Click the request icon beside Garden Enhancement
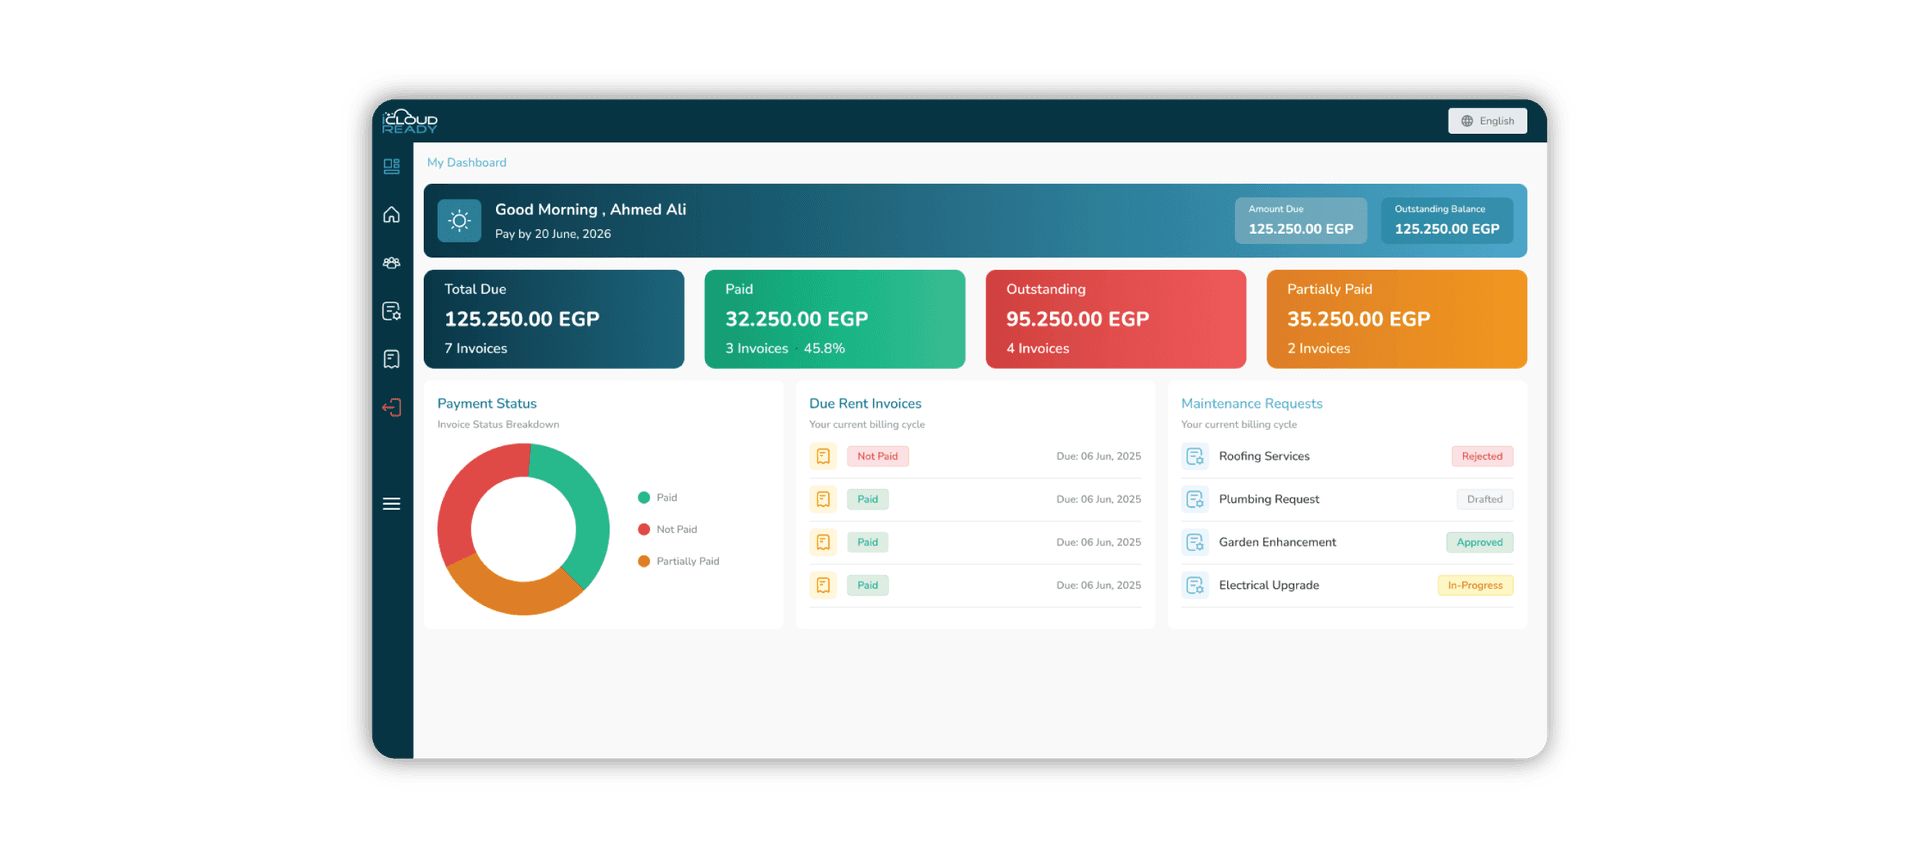This screenshot has height=844, width=1920. click(1195, 542)
